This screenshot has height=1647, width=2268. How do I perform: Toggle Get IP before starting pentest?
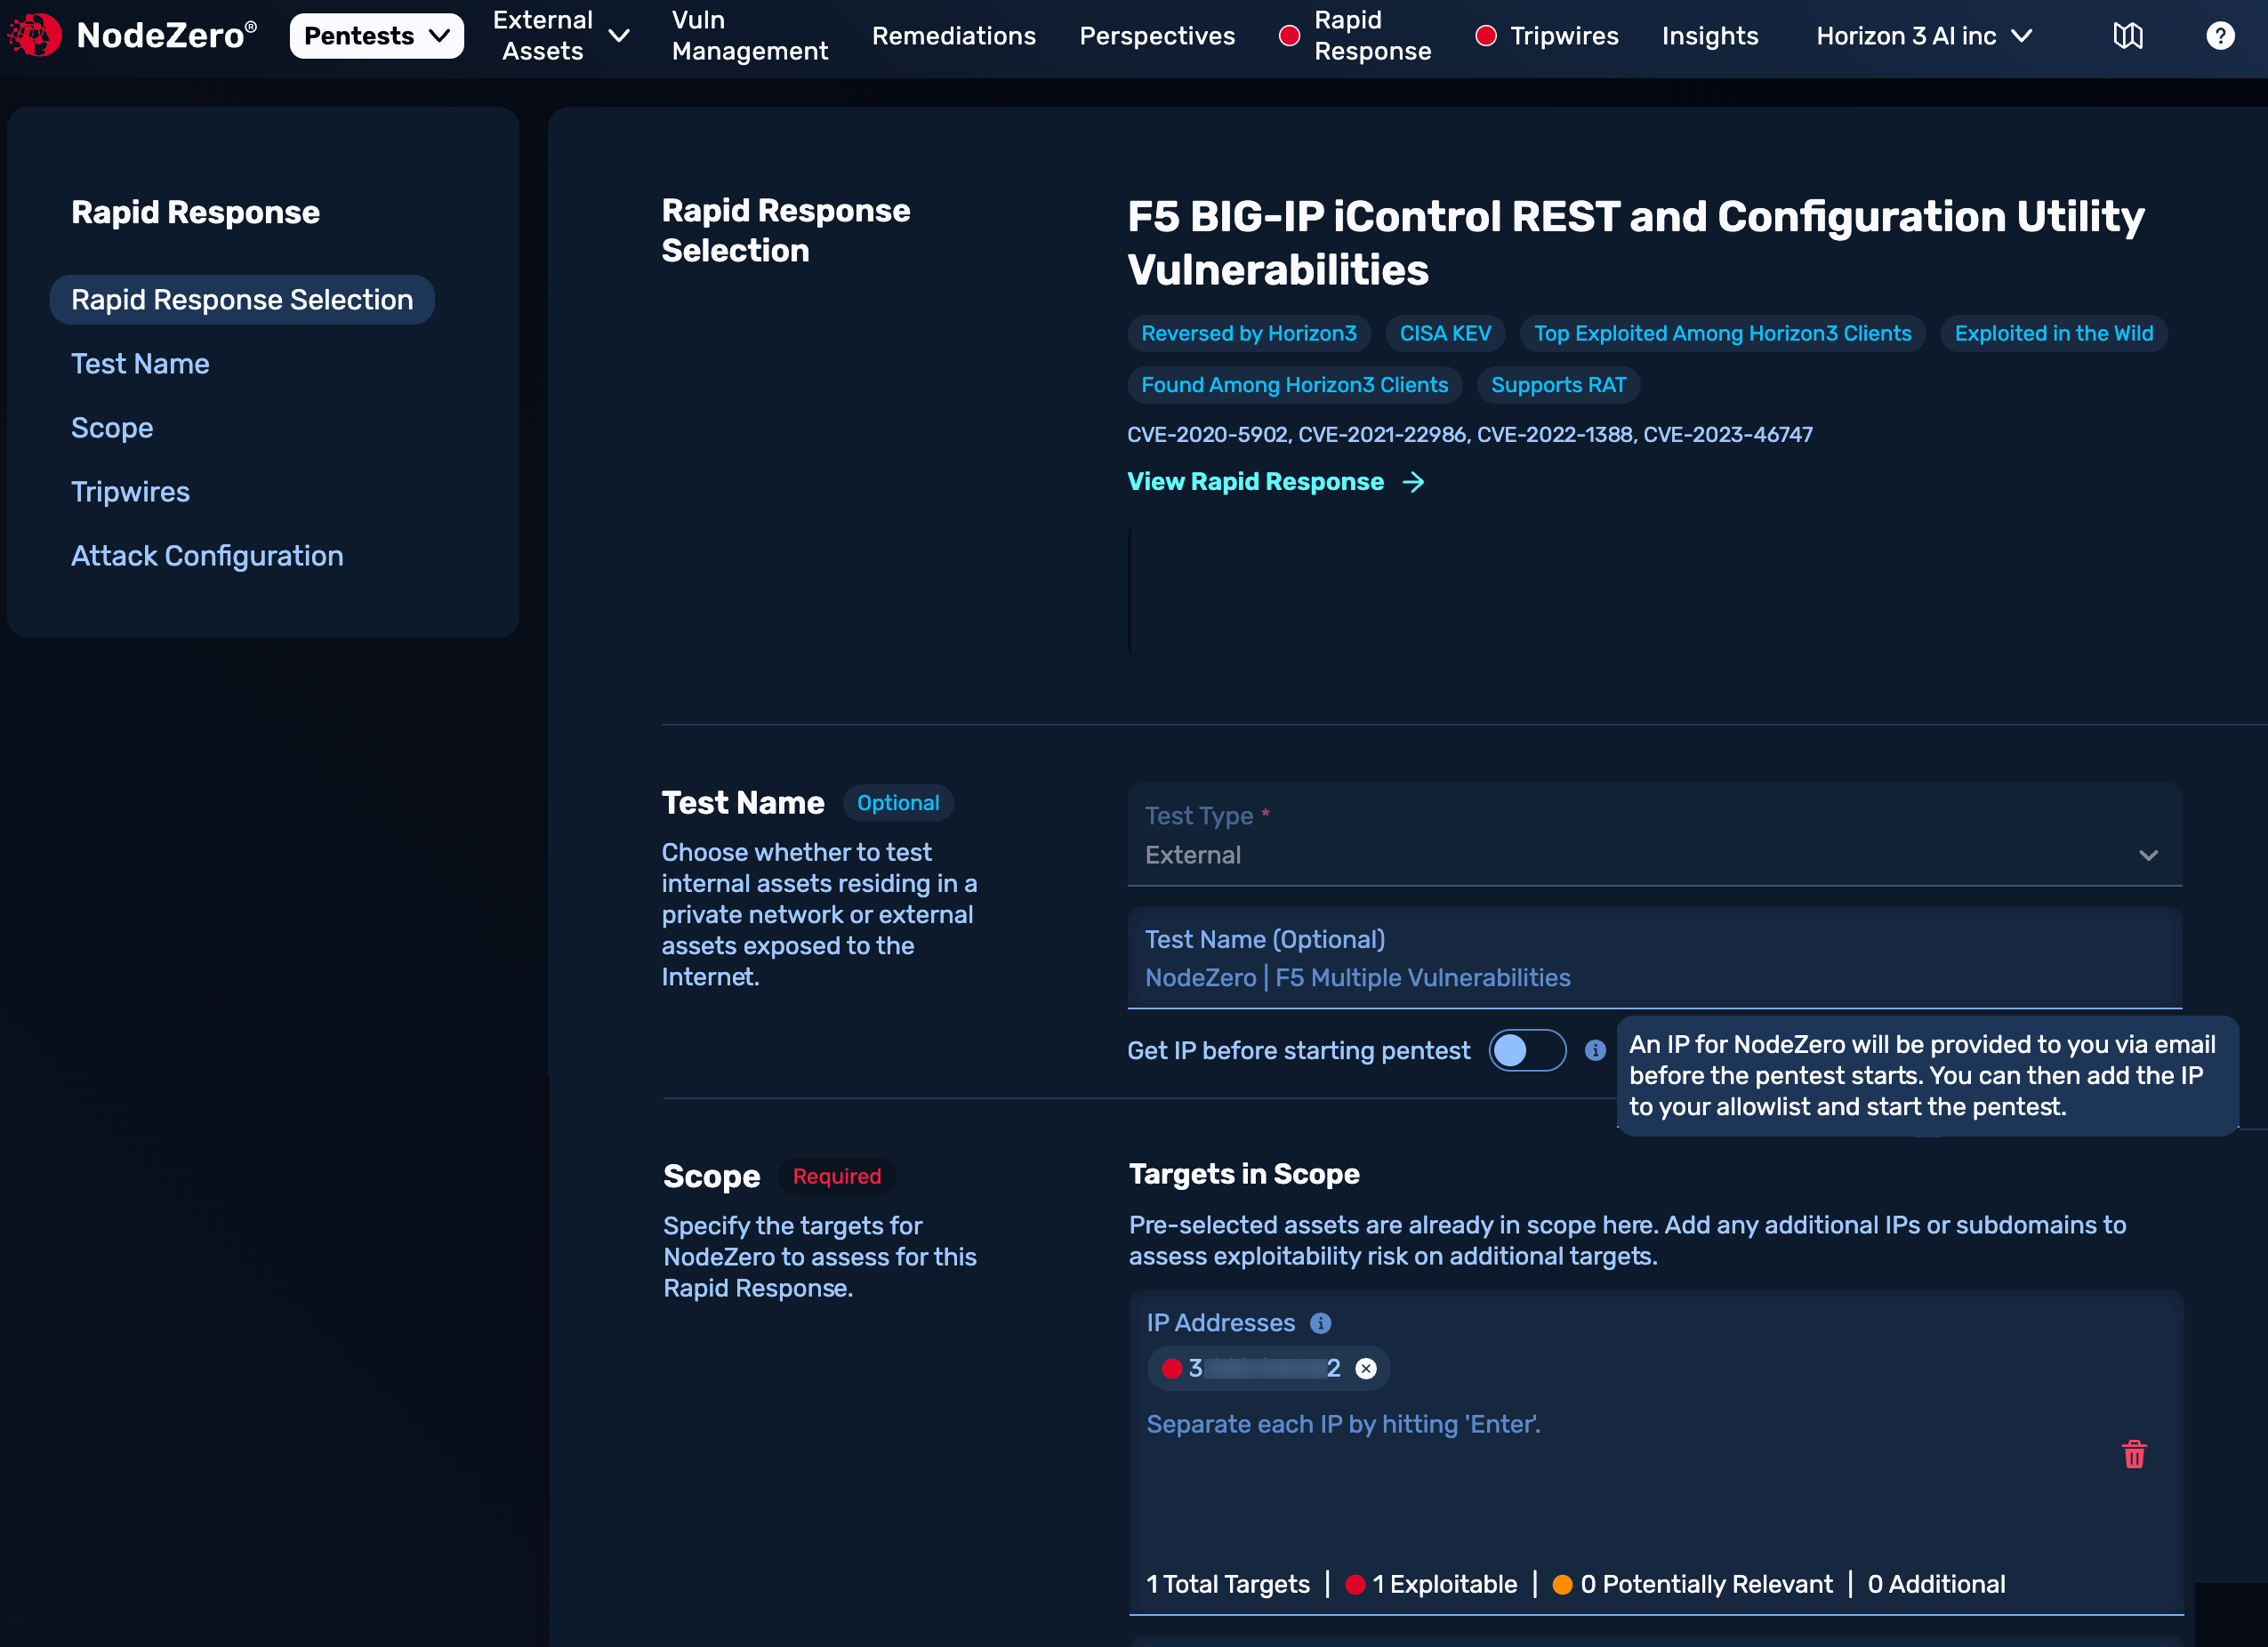1527,1050
